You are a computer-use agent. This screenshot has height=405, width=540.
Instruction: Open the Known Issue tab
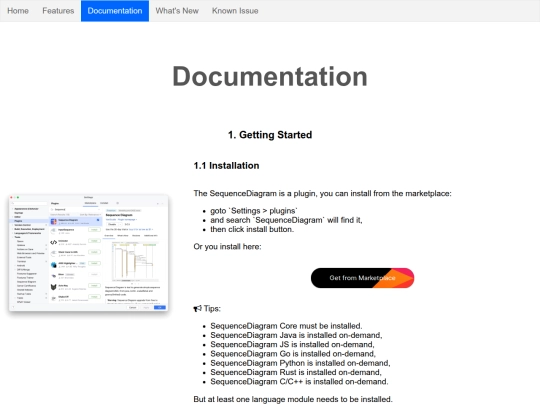(235, 11)
